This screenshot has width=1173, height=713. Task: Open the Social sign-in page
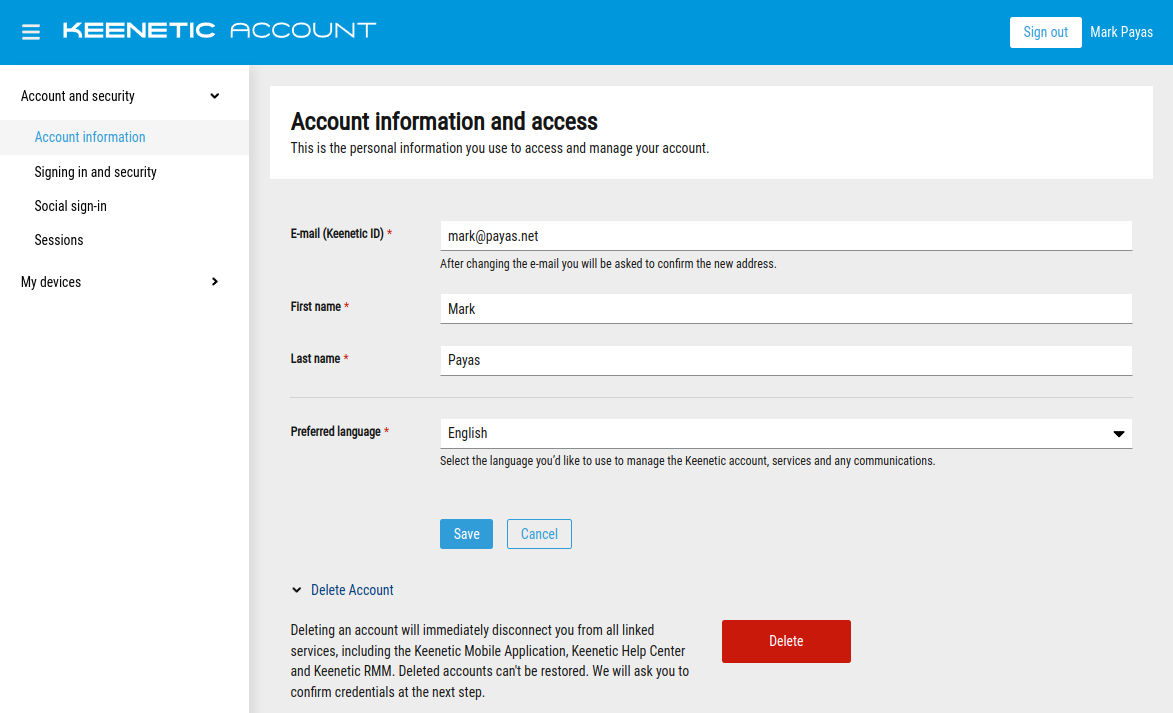point(70,206)
